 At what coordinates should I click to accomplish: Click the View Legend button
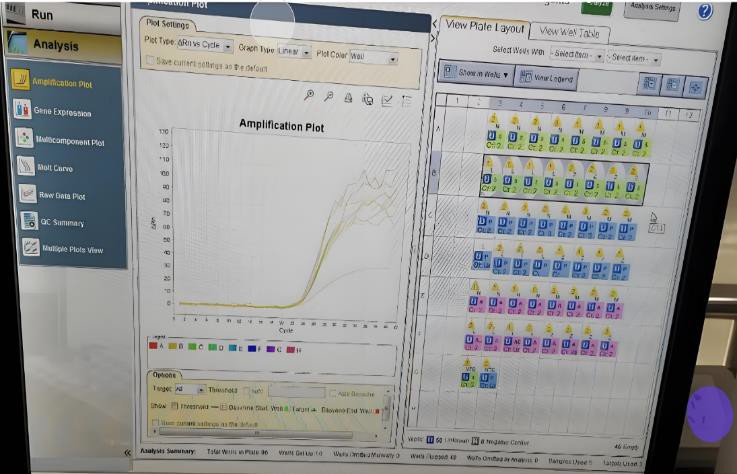[x=547, y=76]
